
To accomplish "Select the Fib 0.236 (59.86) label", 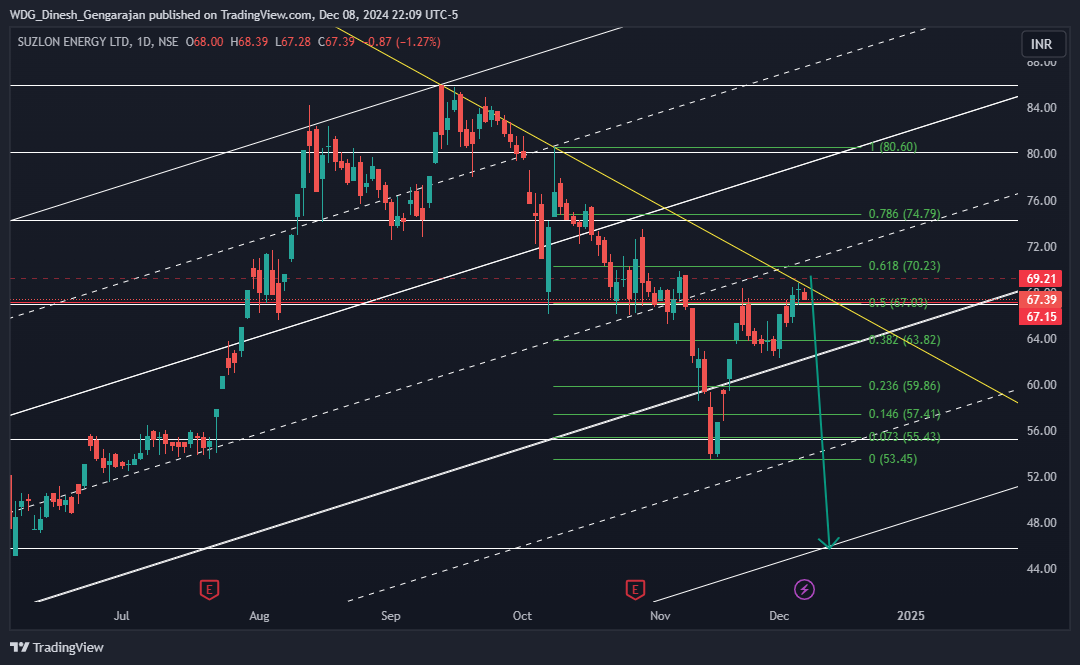I will 904,386.
